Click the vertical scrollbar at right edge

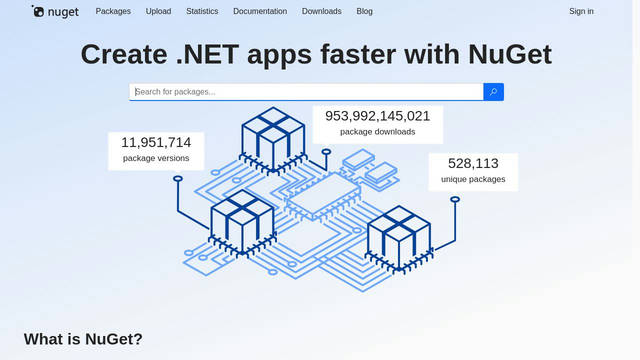(636, 180)
